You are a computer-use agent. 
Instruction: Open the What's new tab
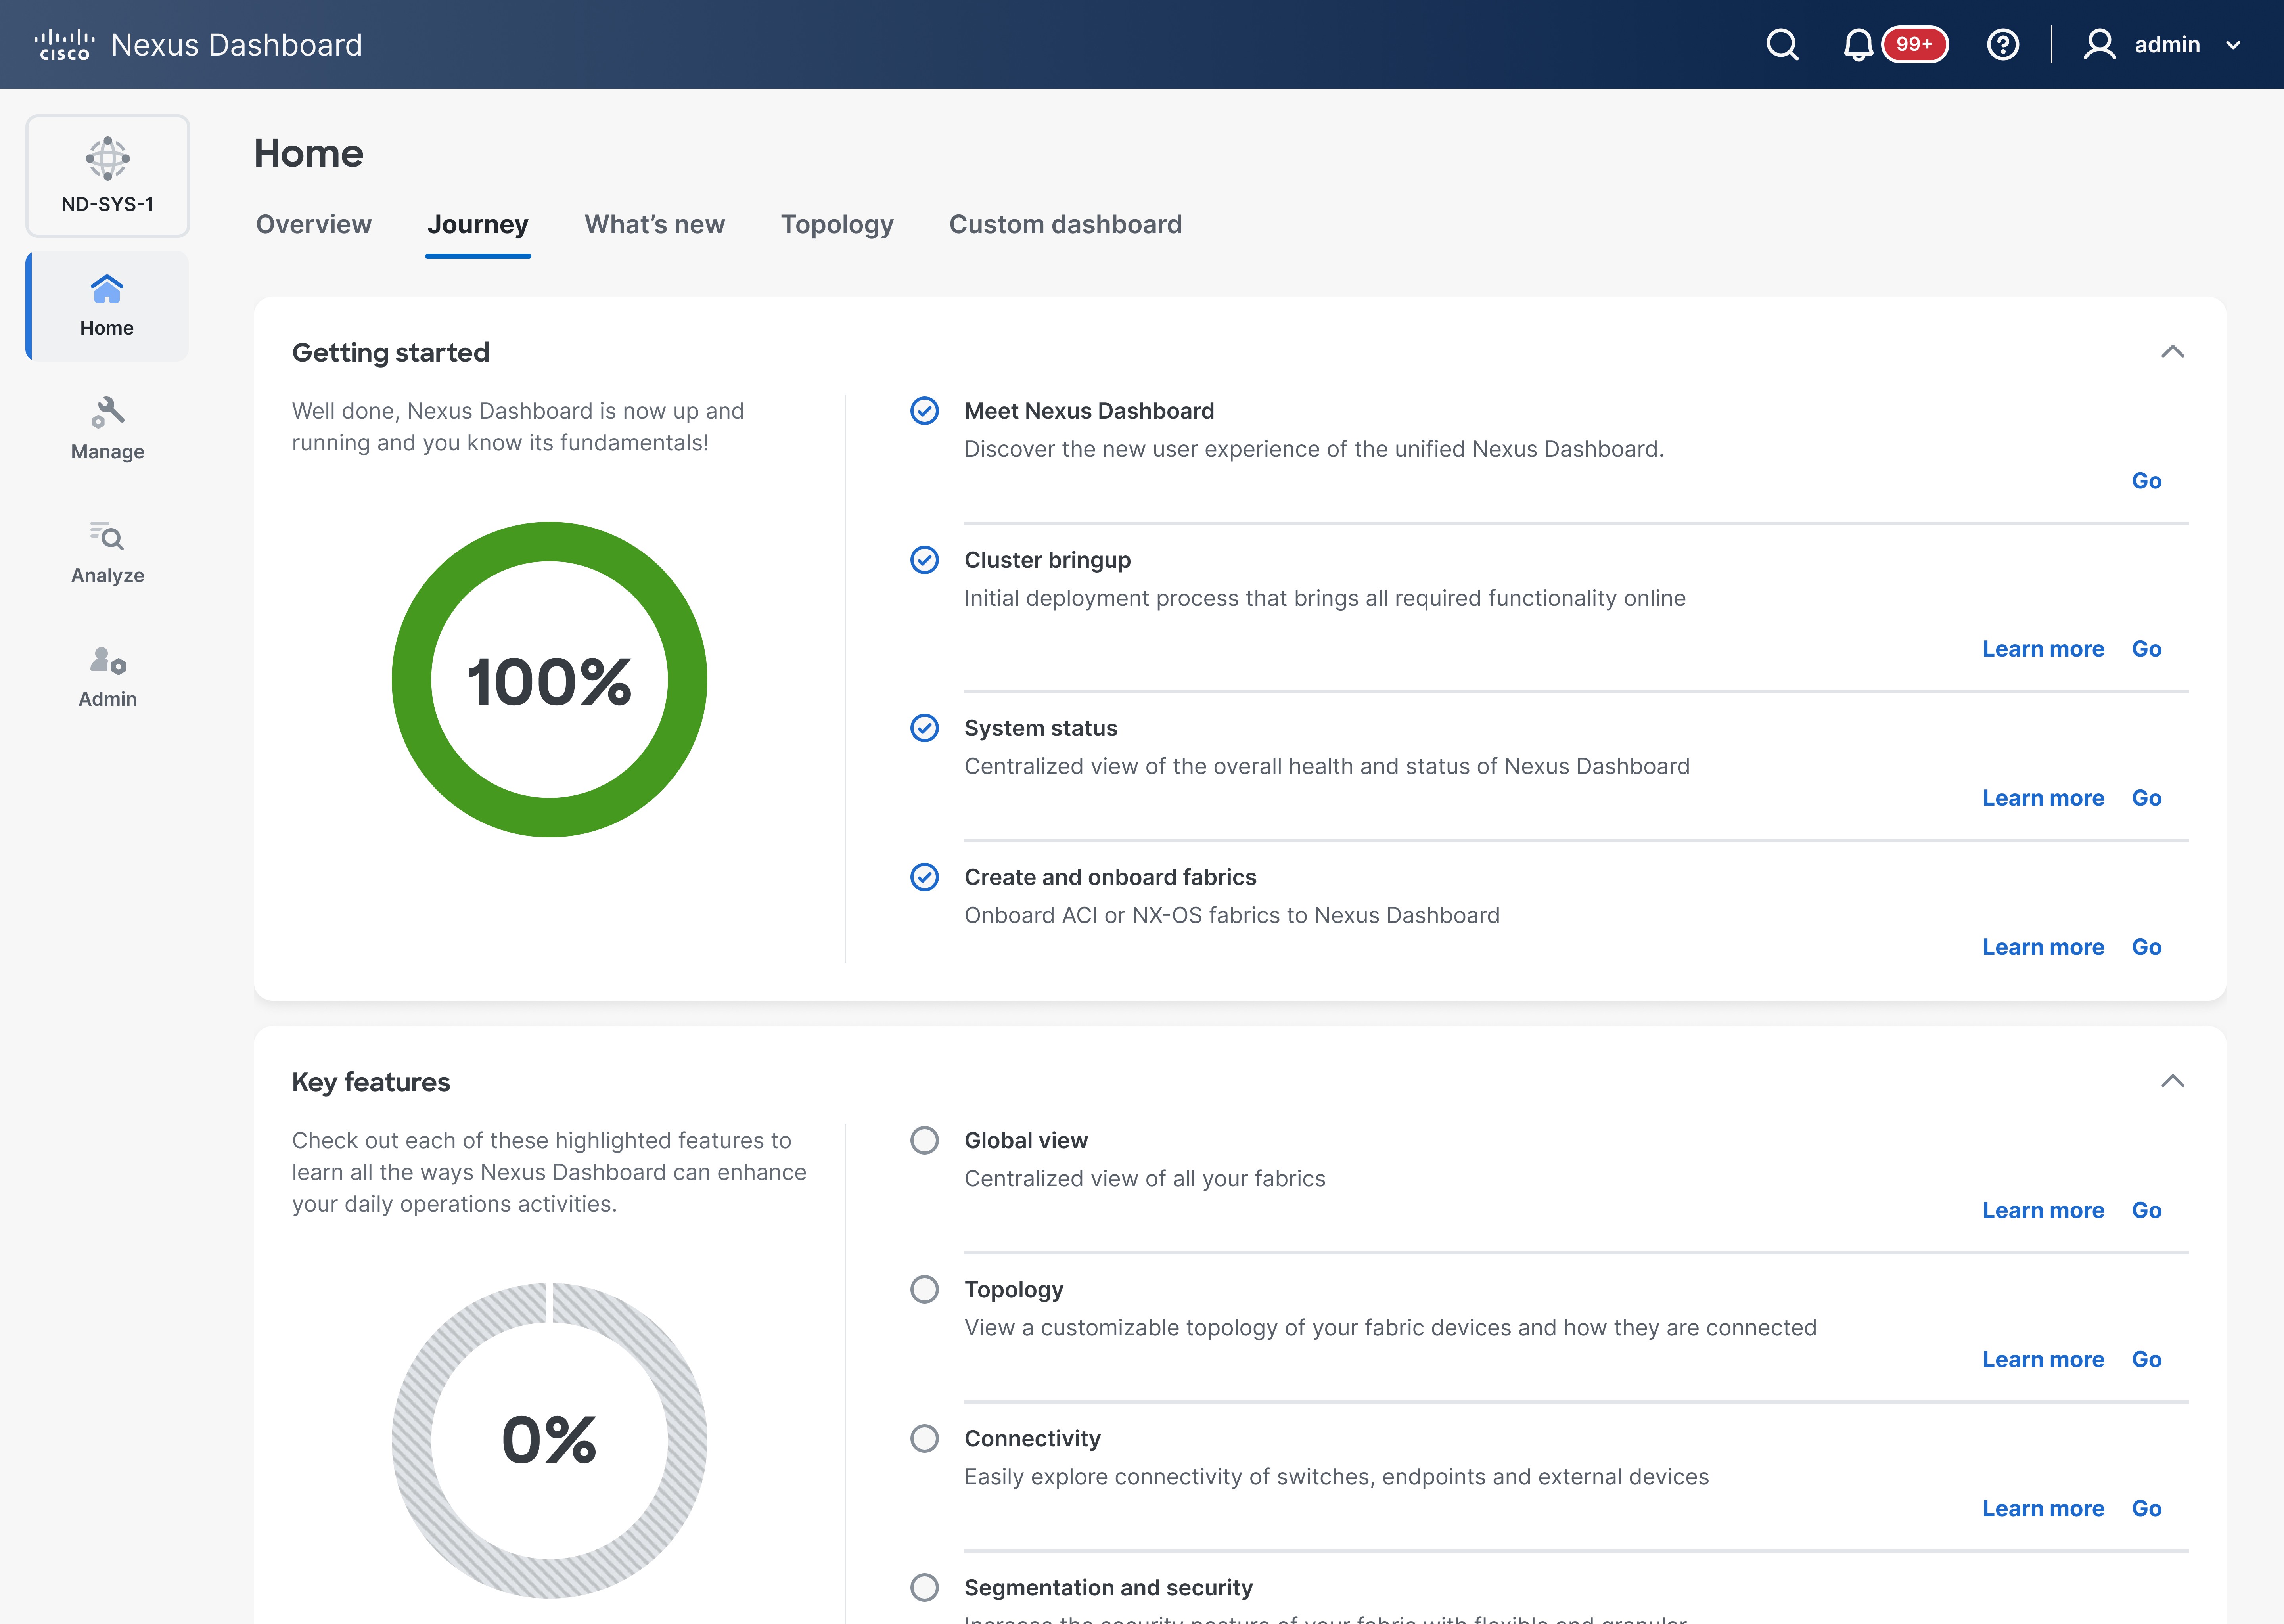point(655,224)
